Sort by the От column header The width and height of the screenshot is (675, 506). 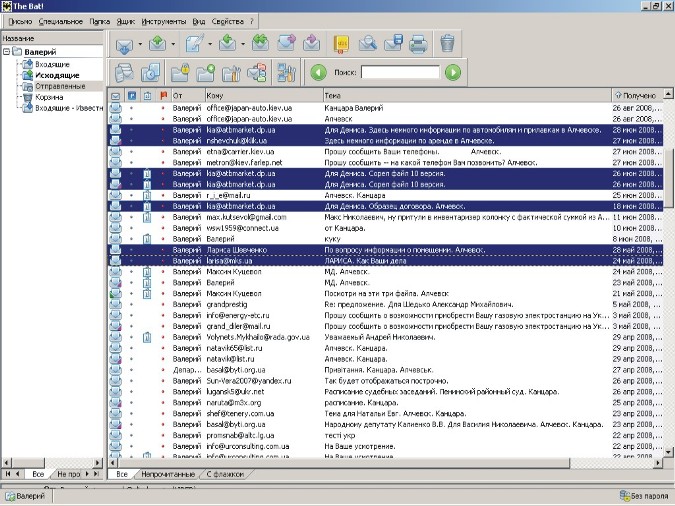tap(188, 96)
